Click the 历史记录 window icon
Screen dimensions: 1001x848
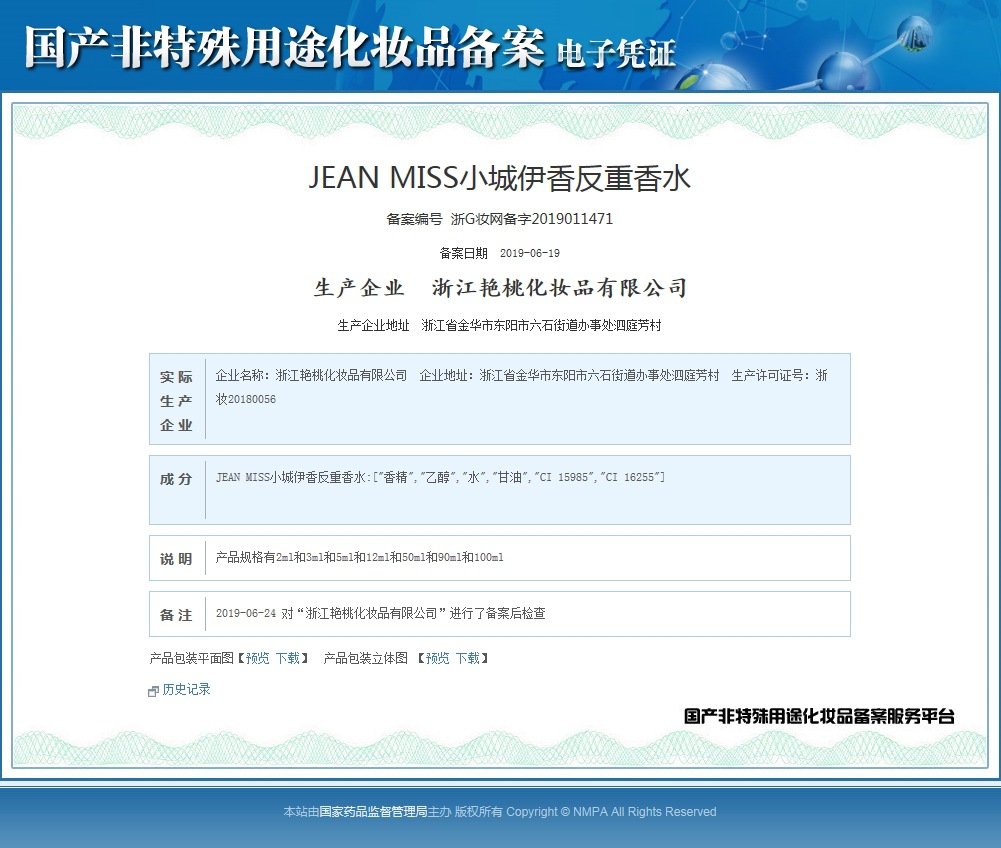coord(153,691)
